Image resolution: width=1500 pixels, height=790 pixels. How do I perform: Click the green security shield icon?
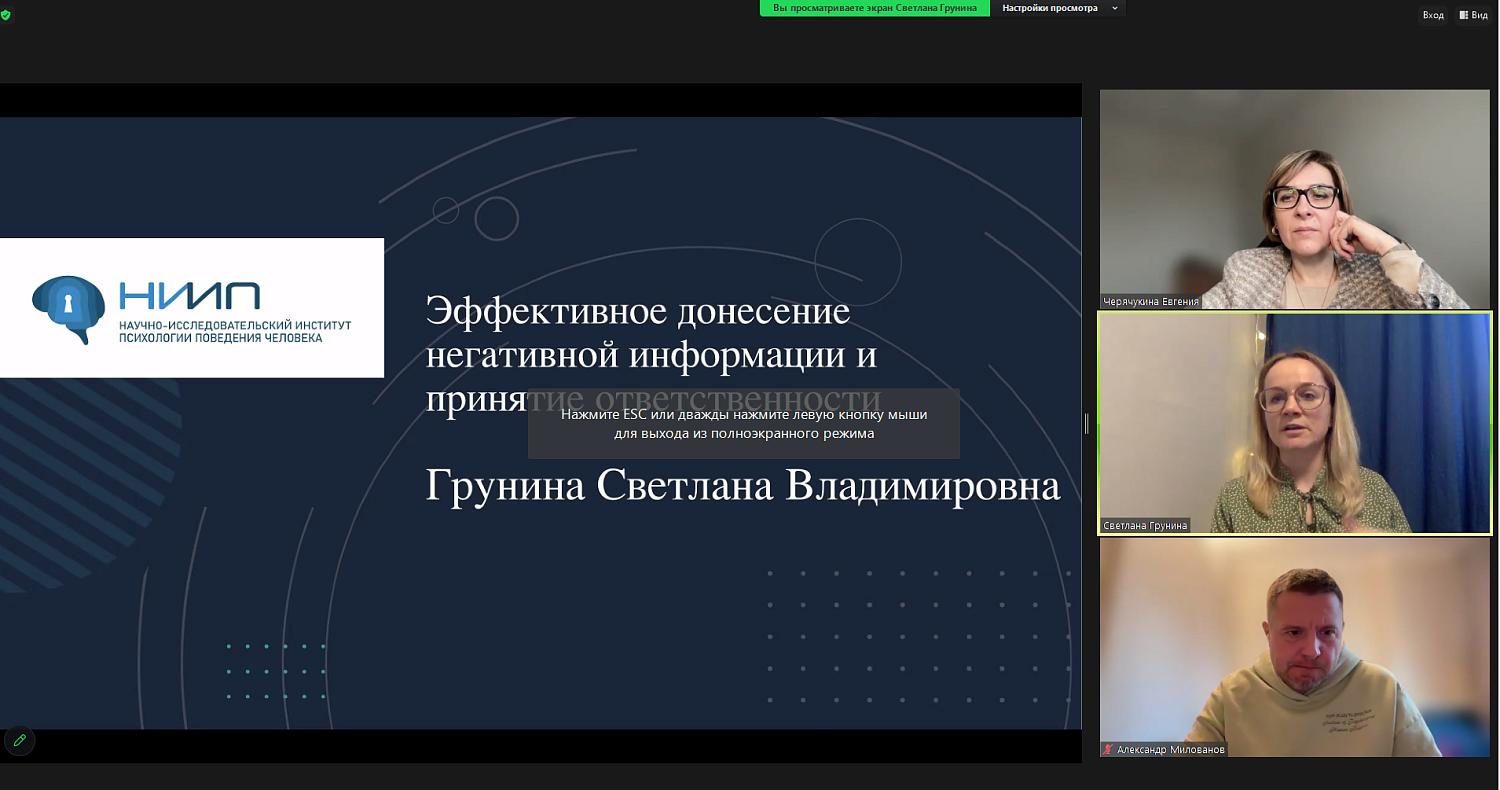coord(7,15)
